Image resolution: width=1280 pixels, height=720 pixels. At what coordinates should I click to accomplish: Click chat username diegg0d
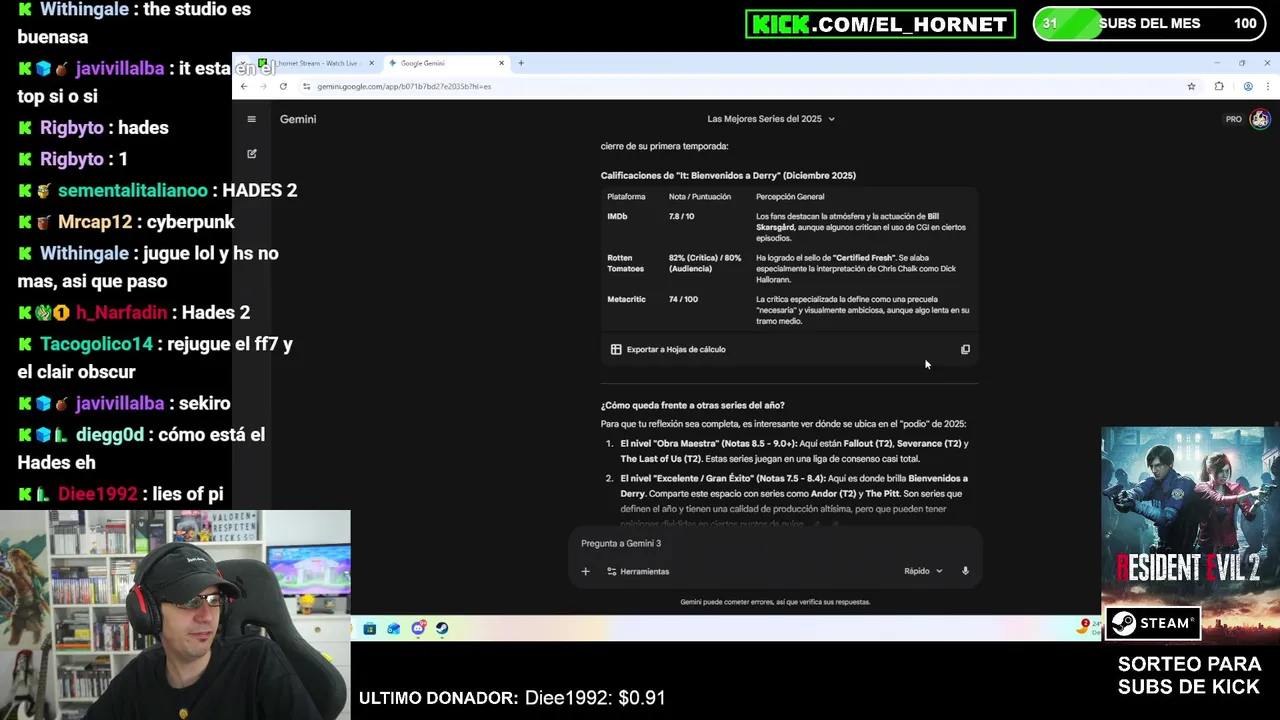(x=110, y=435)
